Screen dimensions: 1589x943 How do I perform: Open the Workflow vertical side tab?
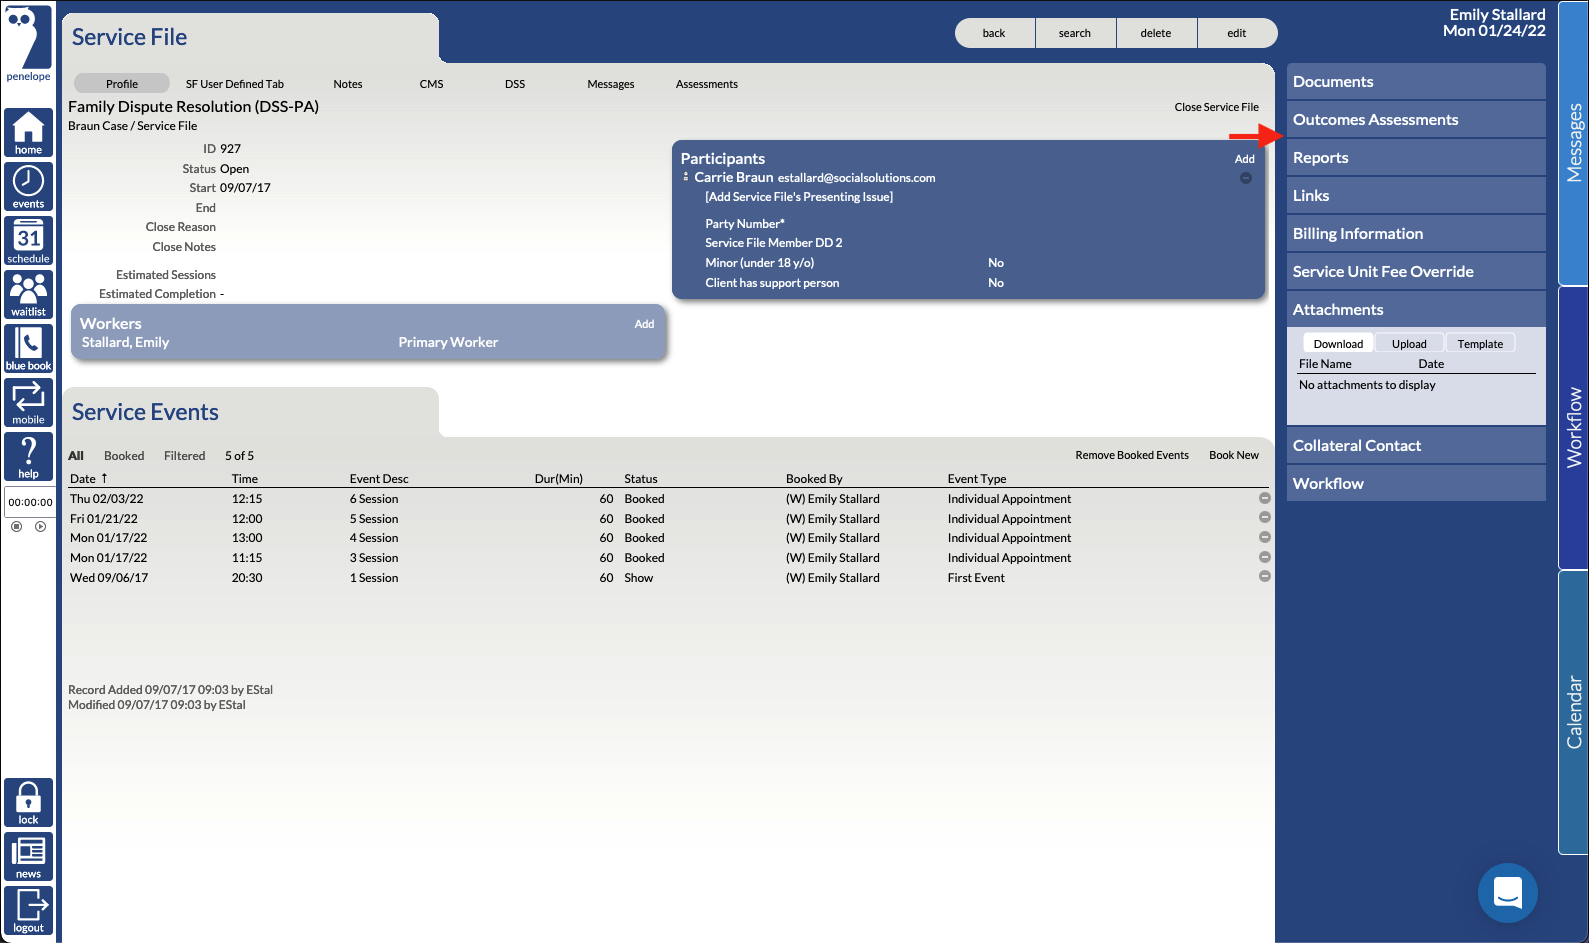pos(1574,427)
